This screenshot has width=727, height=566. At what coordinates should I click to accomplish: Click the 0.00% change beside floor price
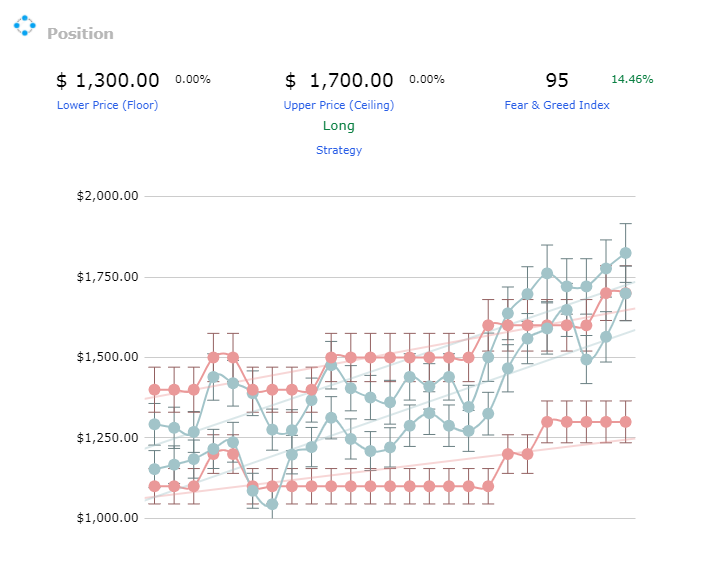point(192,79)
